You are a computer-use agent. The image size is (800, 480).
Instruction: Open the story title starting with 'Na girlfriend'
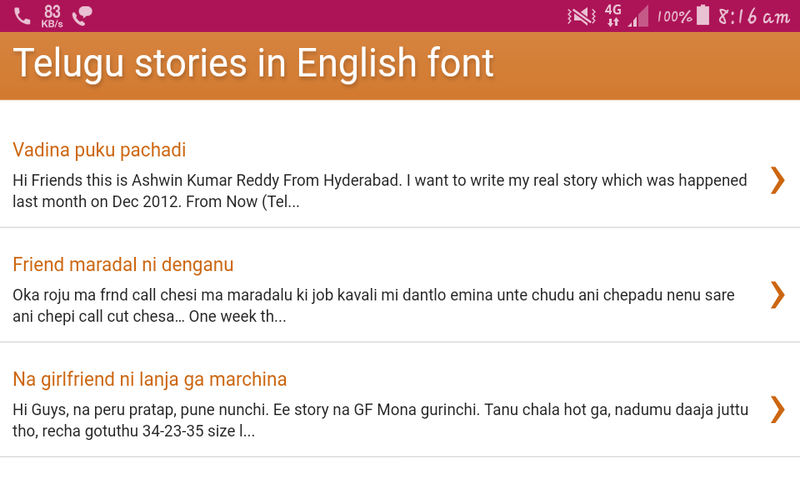[x=150, y=380]
